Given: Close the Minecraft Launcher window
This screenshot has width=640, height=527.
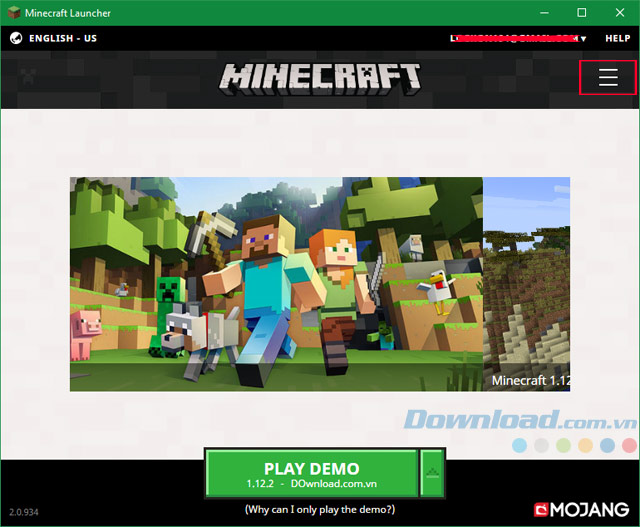Looking at the screenshot, I should click(x=620, y=13).
